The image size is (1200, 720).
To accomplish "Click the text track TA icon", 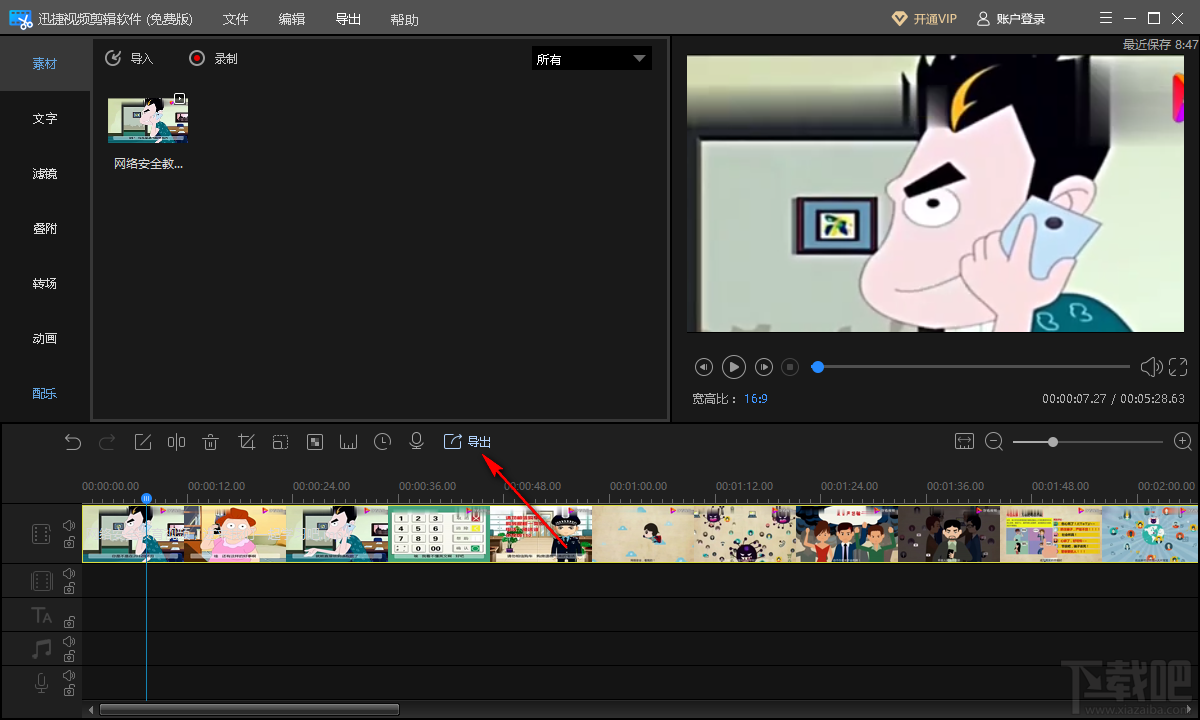I will [x=41, y=615].
